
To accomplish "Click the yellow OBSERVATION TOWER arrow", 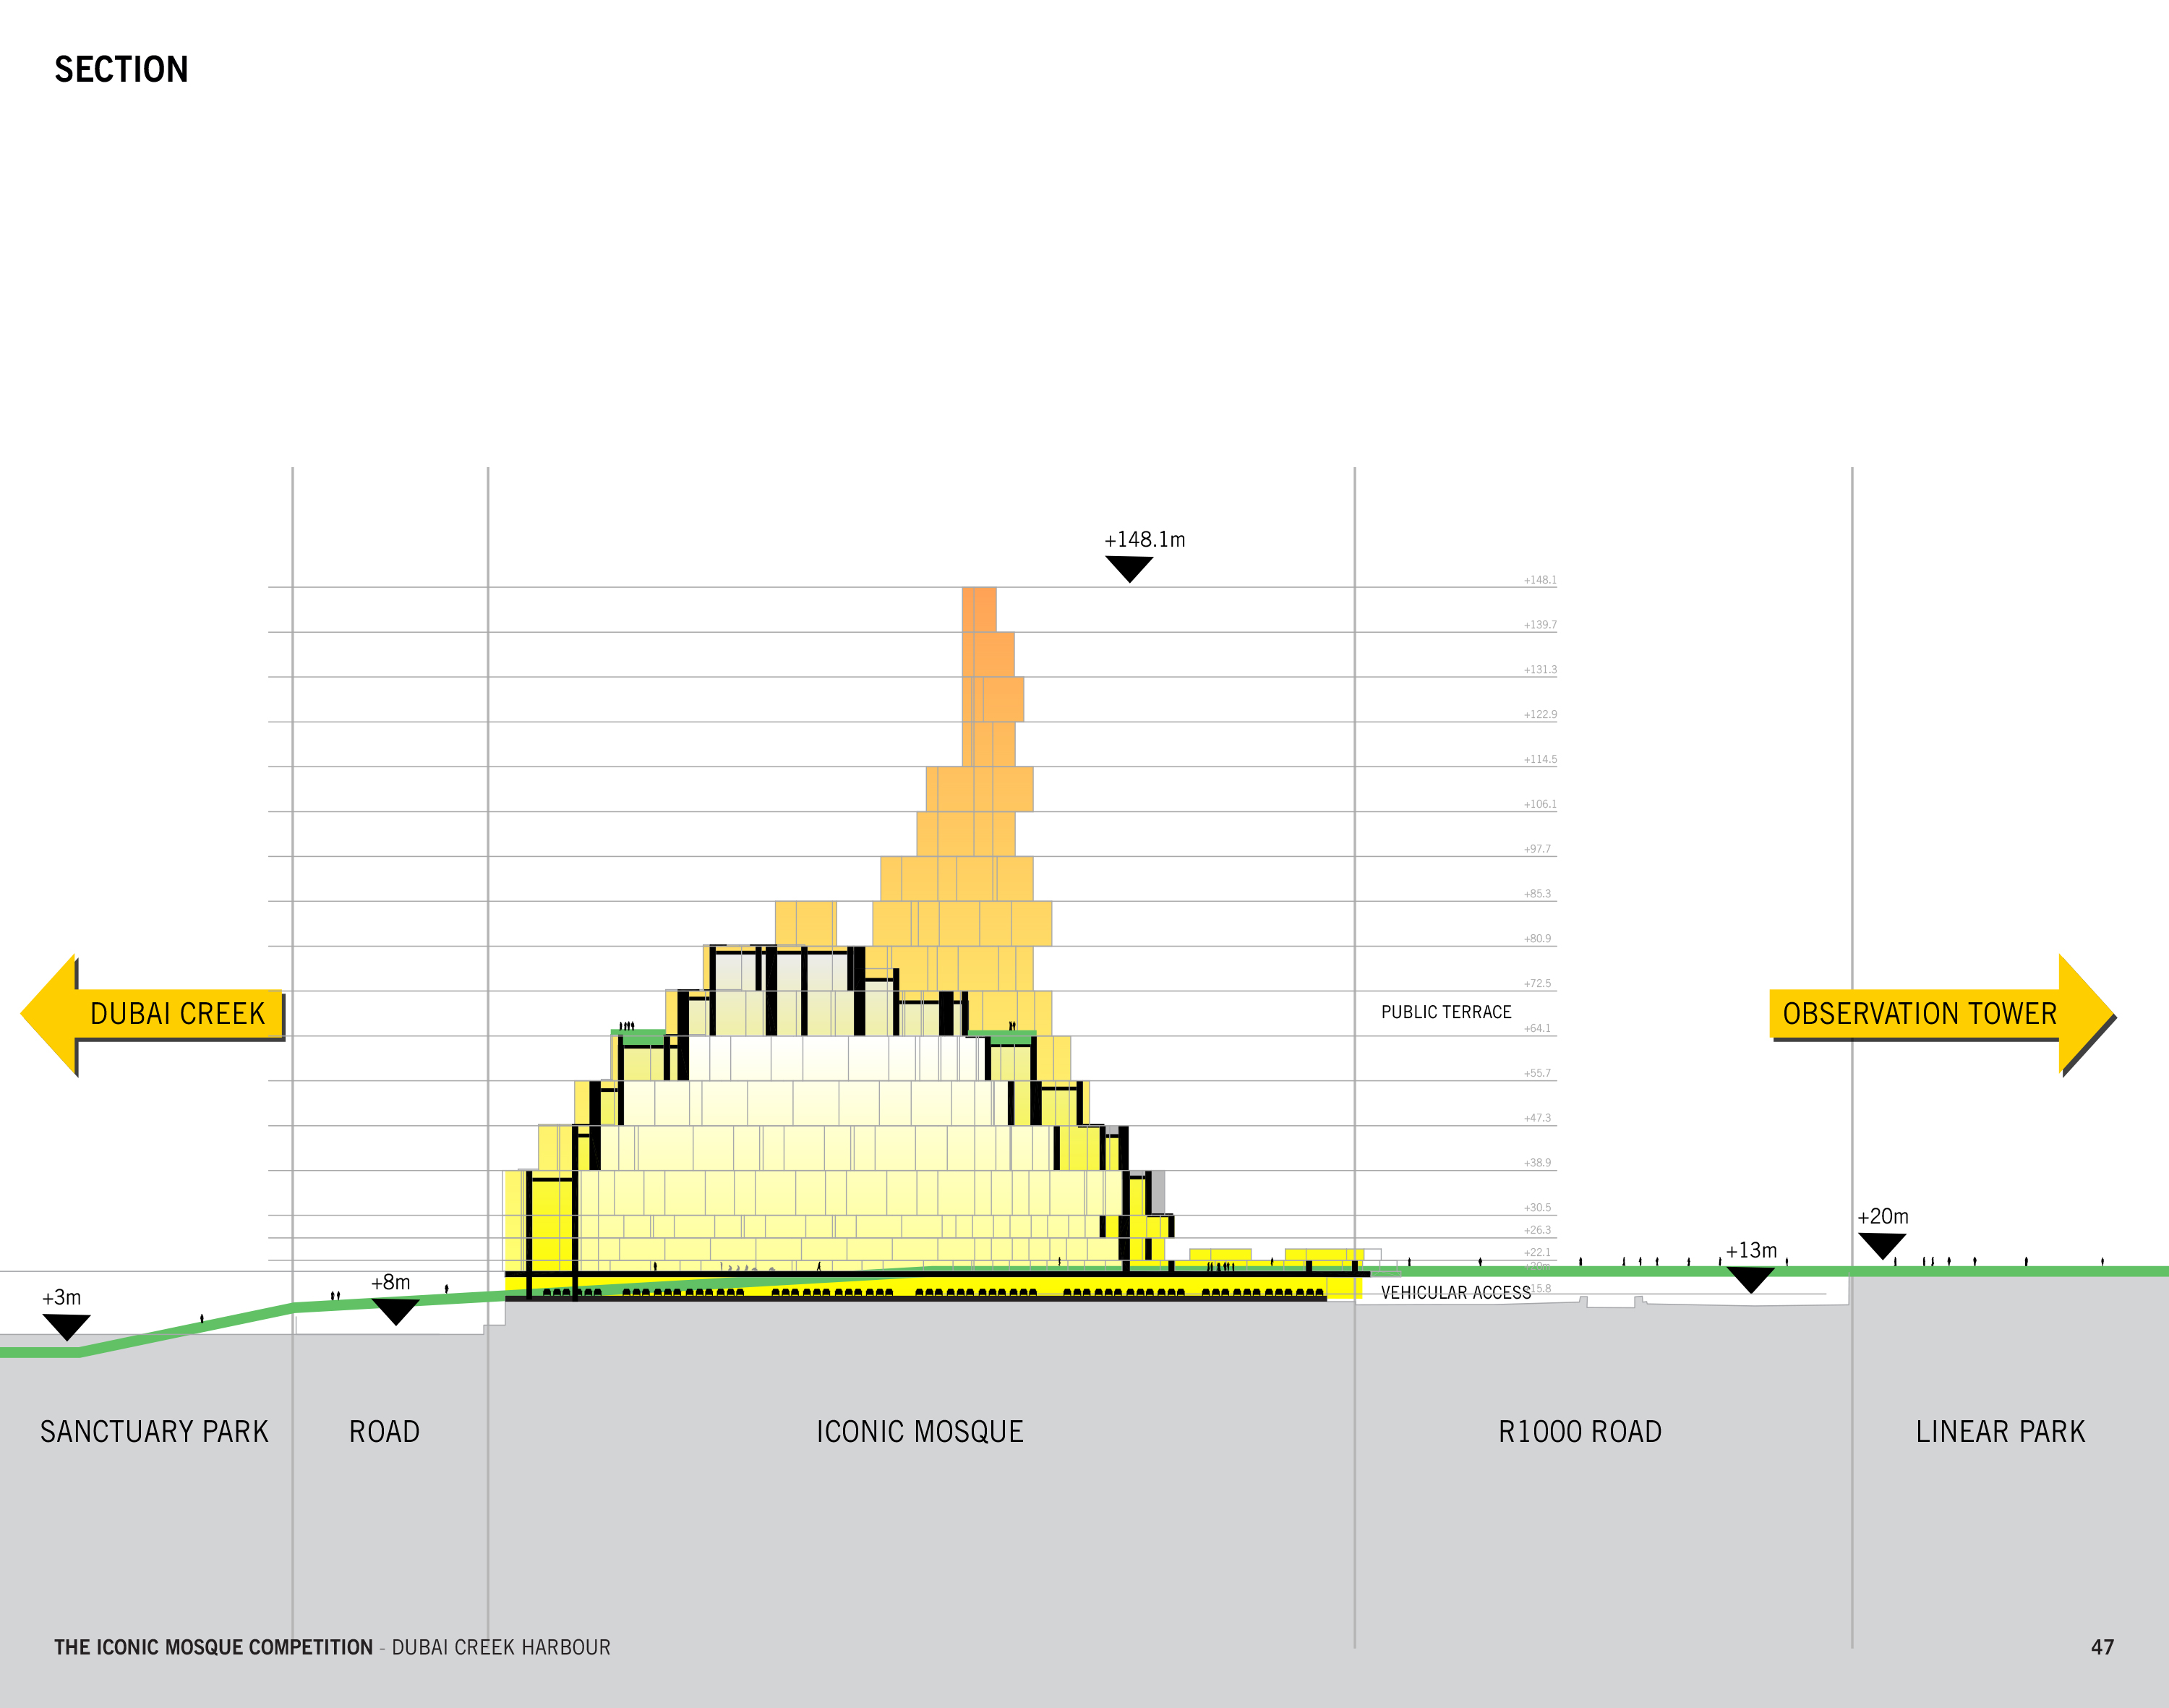I will (x=1942, y=1014).
